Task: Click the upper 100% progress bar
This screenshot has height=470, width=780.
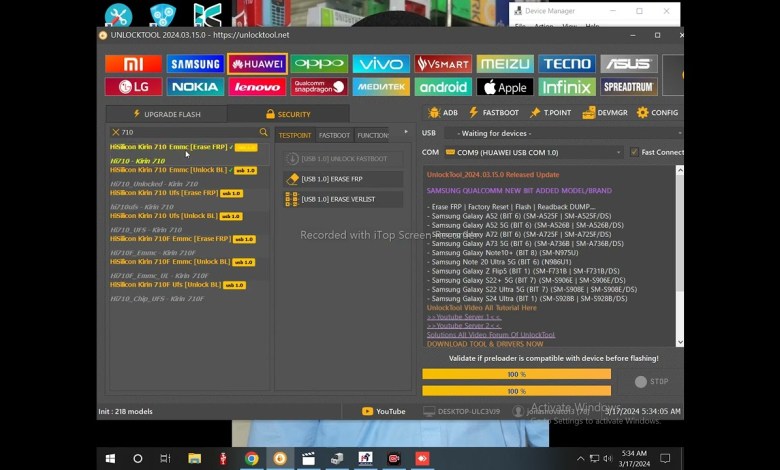Action: (x=516, y=374)
